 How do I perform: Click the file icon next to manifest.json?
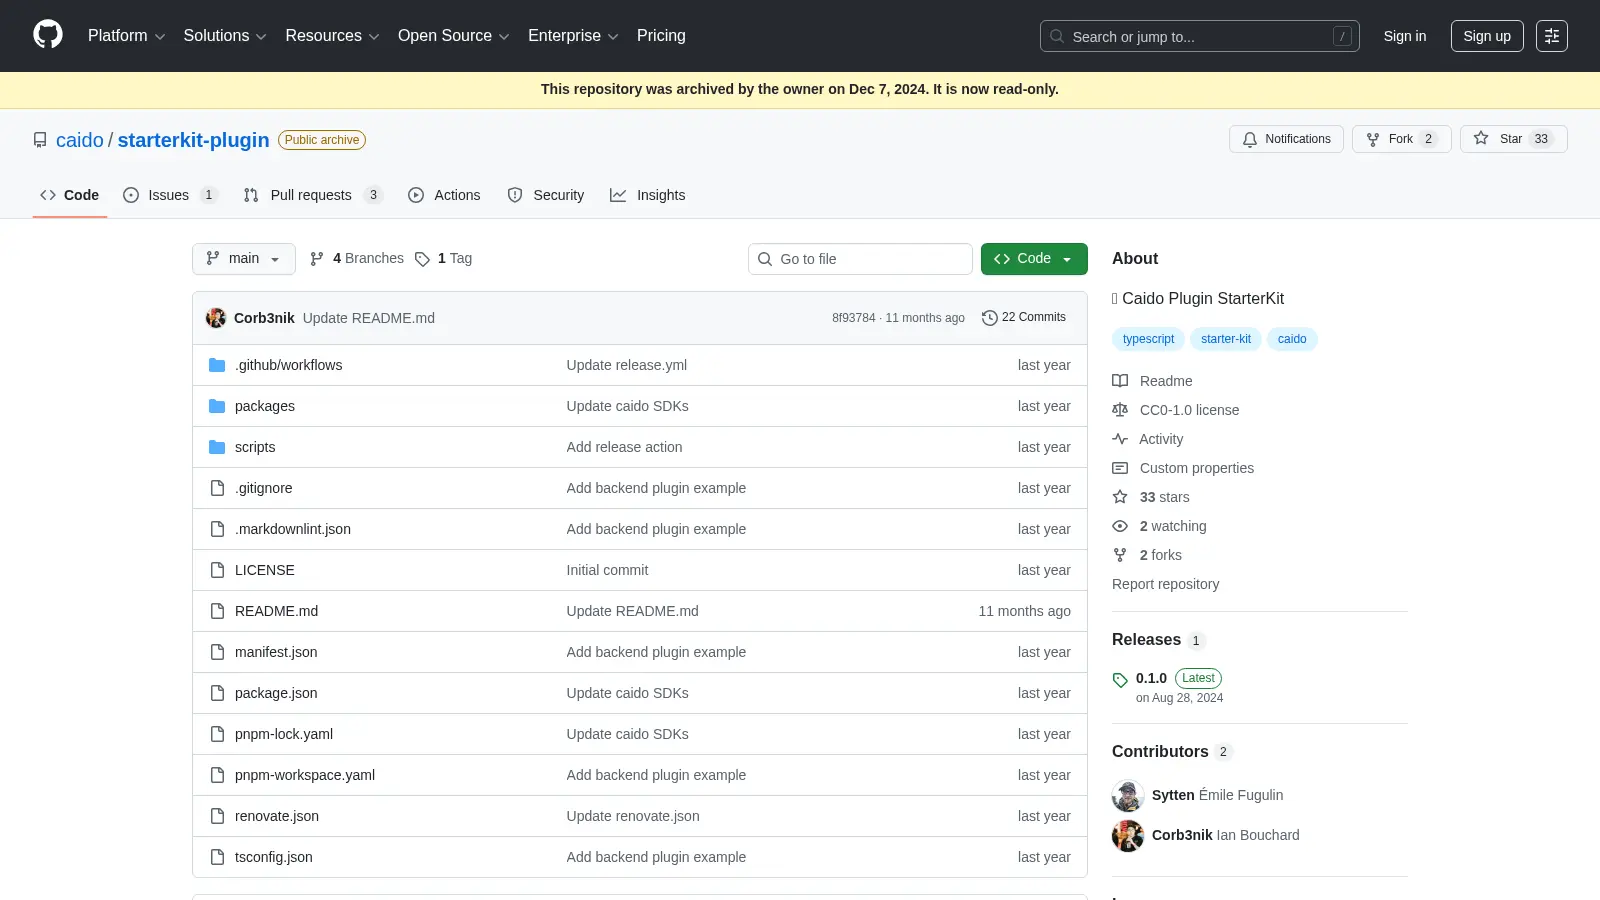click(217, 652)
